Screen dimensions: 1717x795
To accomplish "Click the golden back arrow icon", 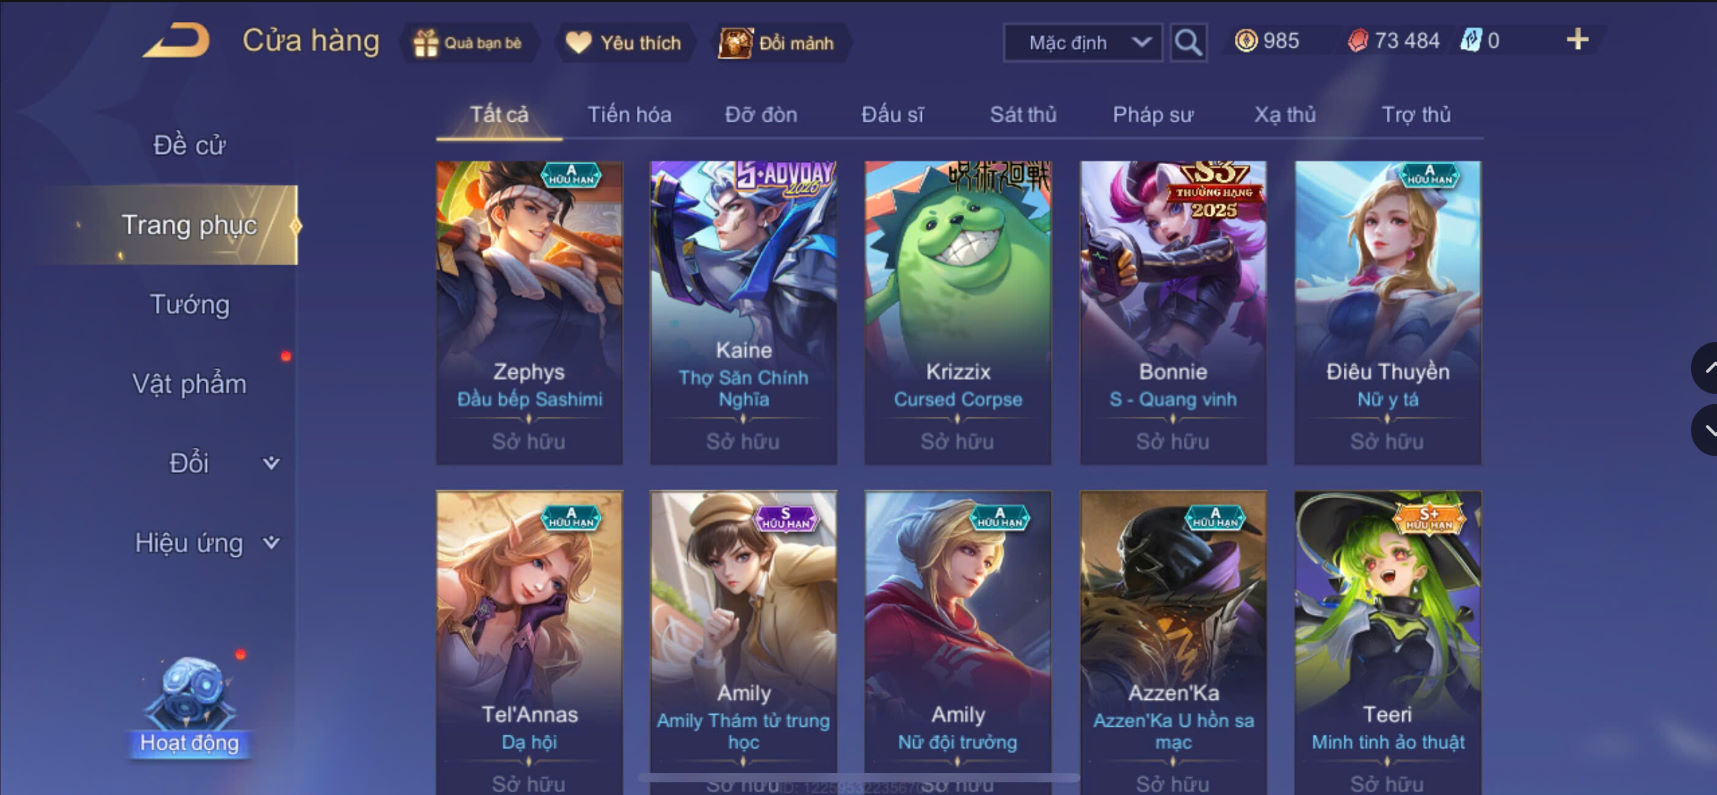I will pos(177,41).
